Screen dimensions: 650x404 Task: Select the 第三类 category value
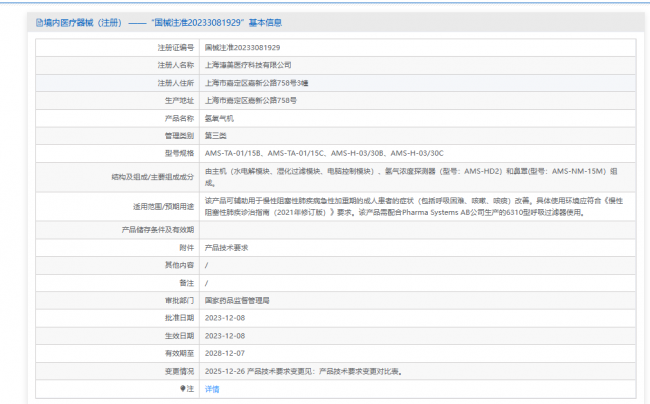(x=216, y=135)
